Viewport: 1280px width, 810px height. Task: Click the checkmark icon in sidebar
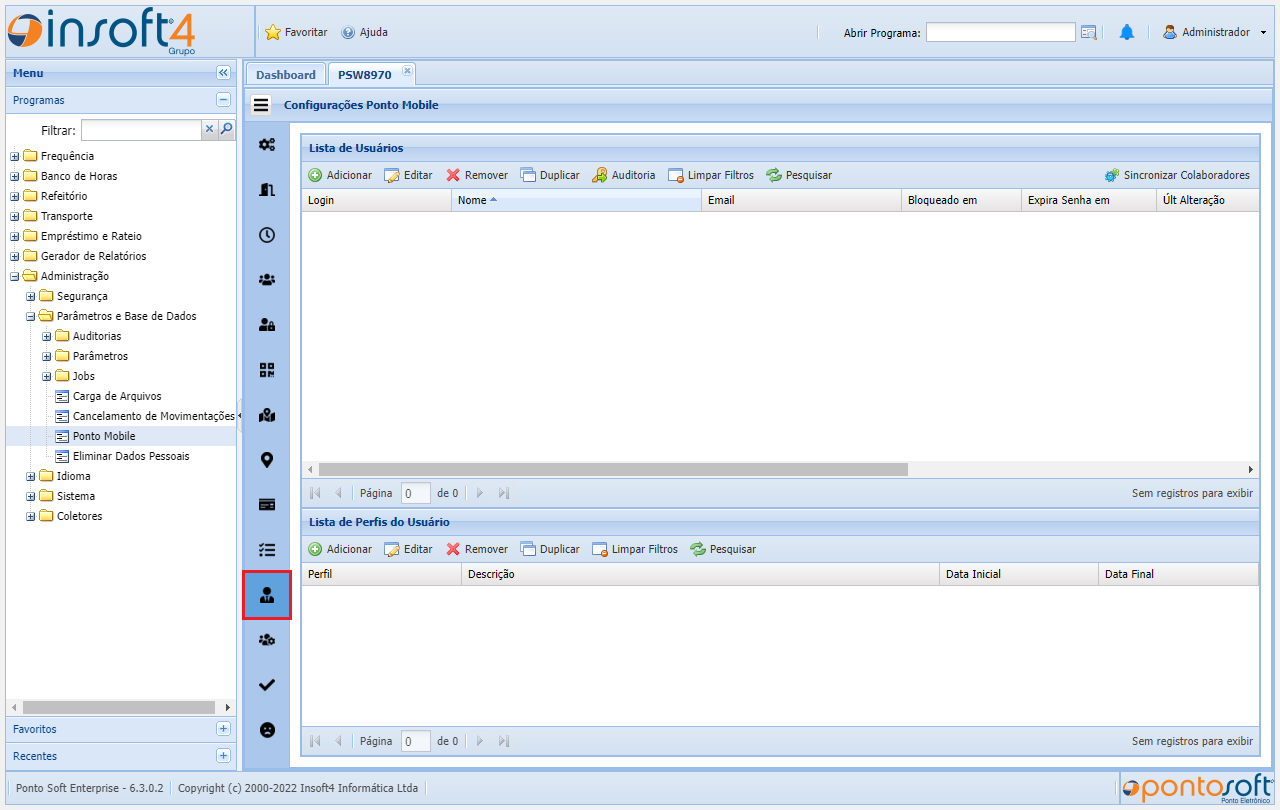click(267, 685)
